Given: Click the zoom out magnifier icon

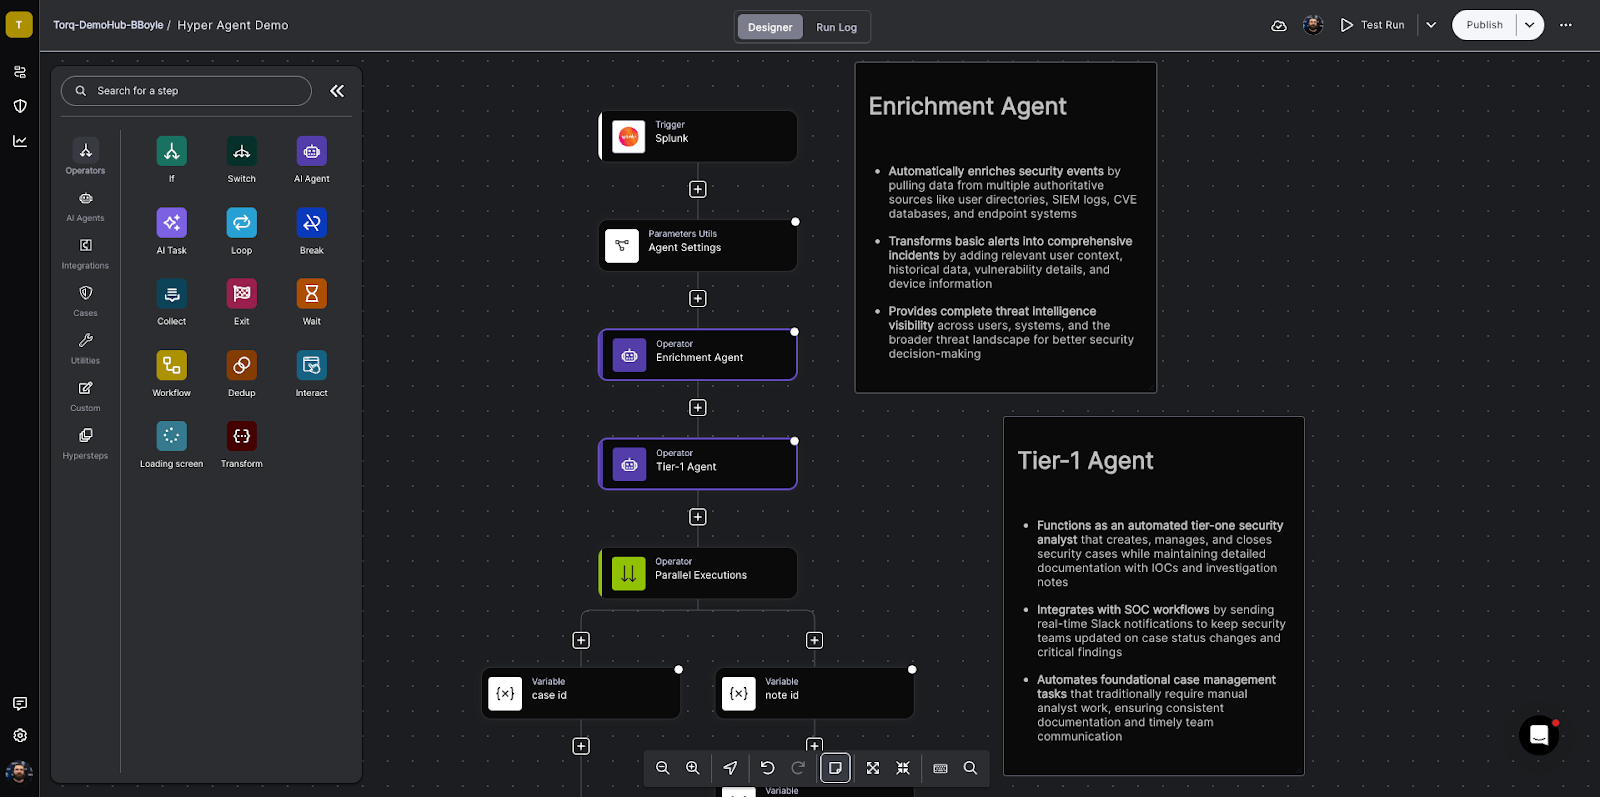Looking at the screenshot, I should (662, 768).
